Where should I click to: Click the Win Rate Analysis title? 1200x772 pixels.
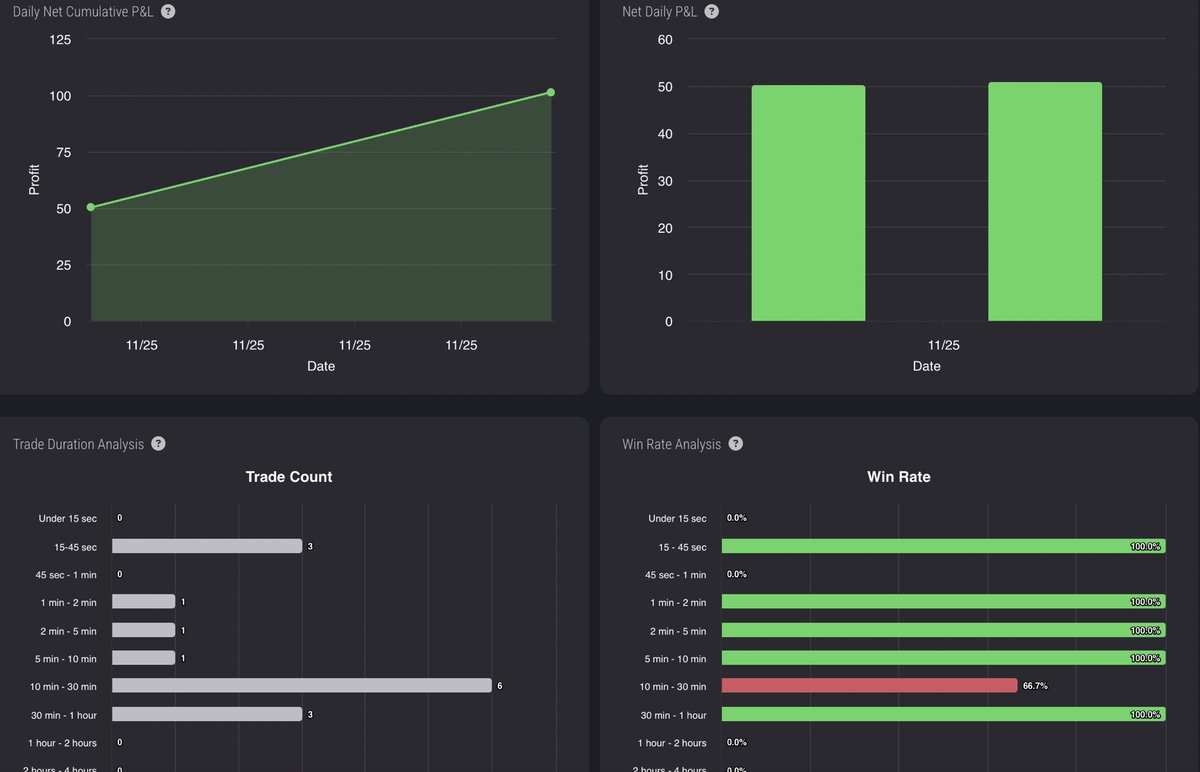point(671,444)
